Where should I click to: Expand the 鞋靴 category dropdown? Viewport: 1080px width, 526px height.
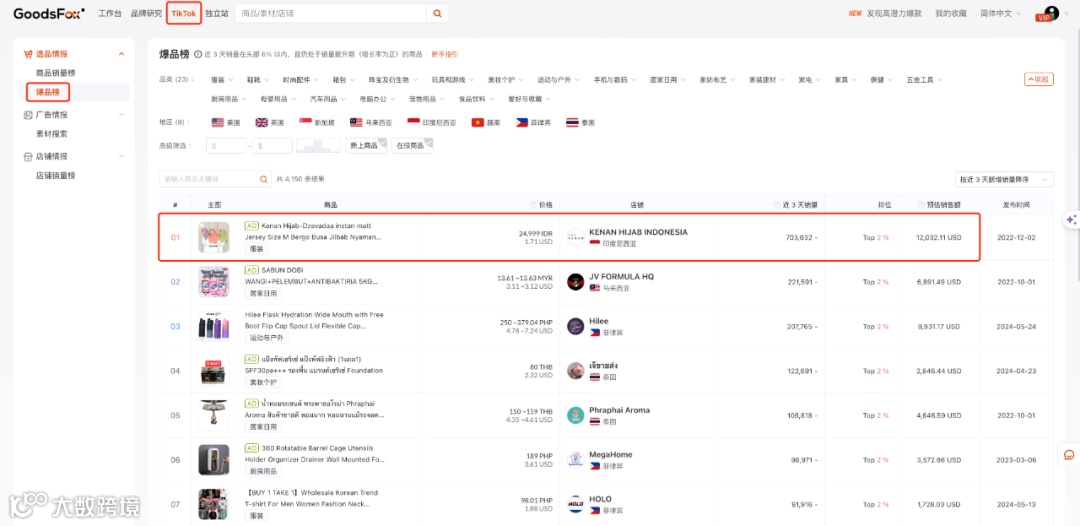point(258,80)
